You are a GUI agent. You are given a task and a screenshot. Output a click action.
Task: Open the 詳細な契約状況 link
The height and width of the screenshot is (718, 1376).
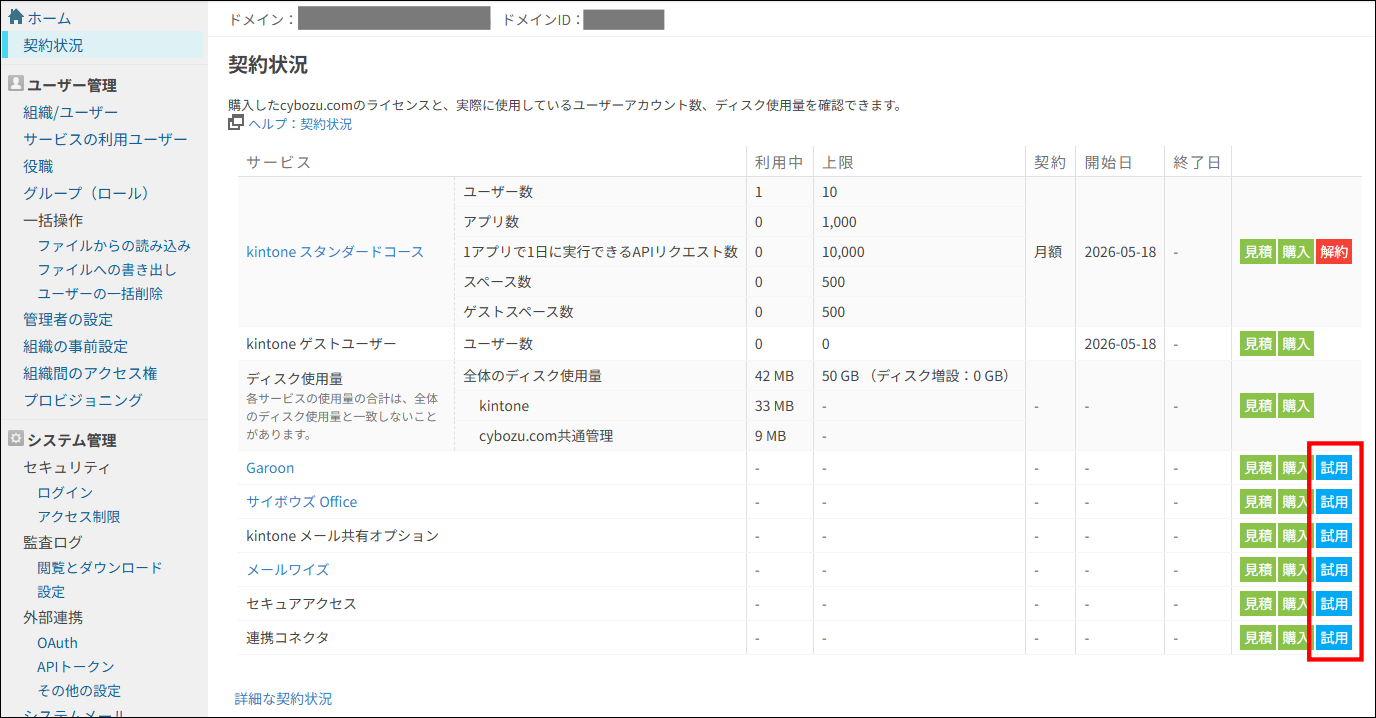point(284,699)
